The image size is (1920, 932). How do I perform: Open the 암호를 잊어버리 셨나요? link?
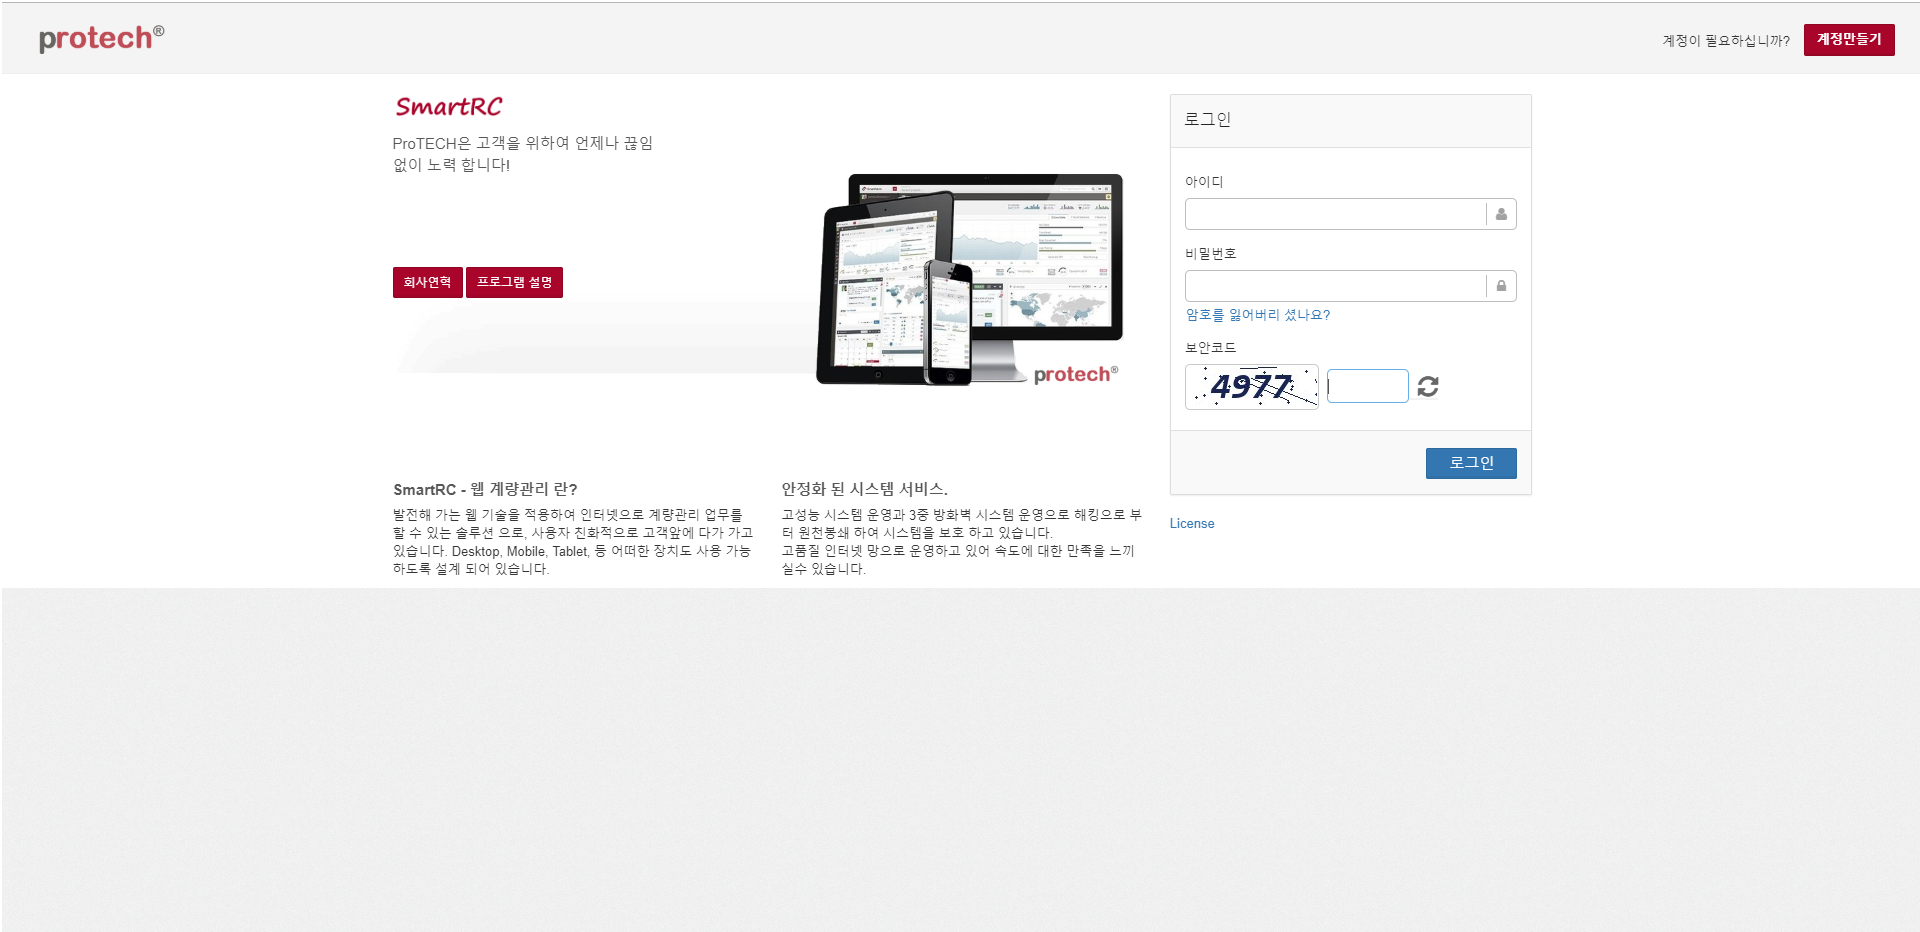pos(1257,315)
